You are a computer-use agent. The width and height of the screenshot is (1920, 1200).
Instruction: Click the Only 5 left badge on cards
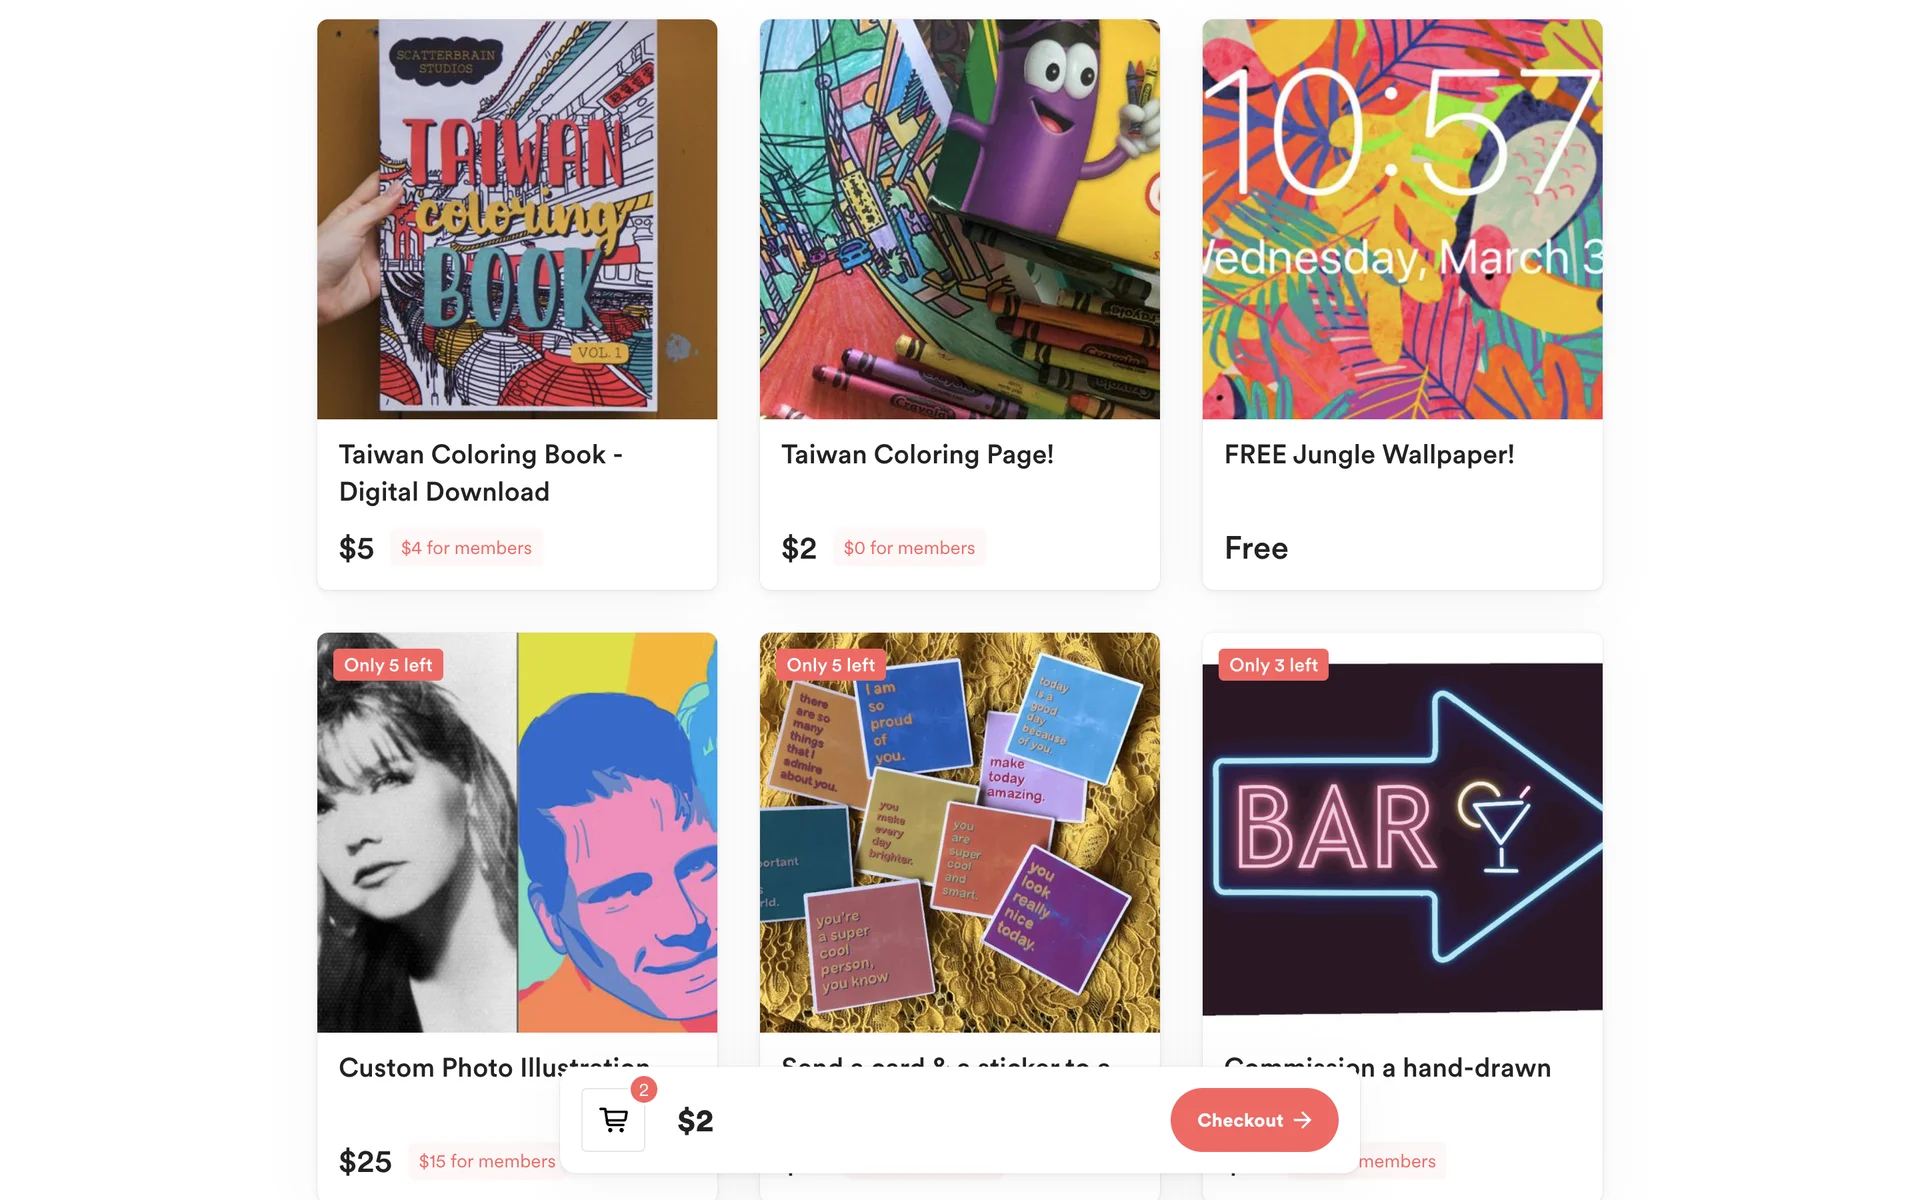(830, 665)
